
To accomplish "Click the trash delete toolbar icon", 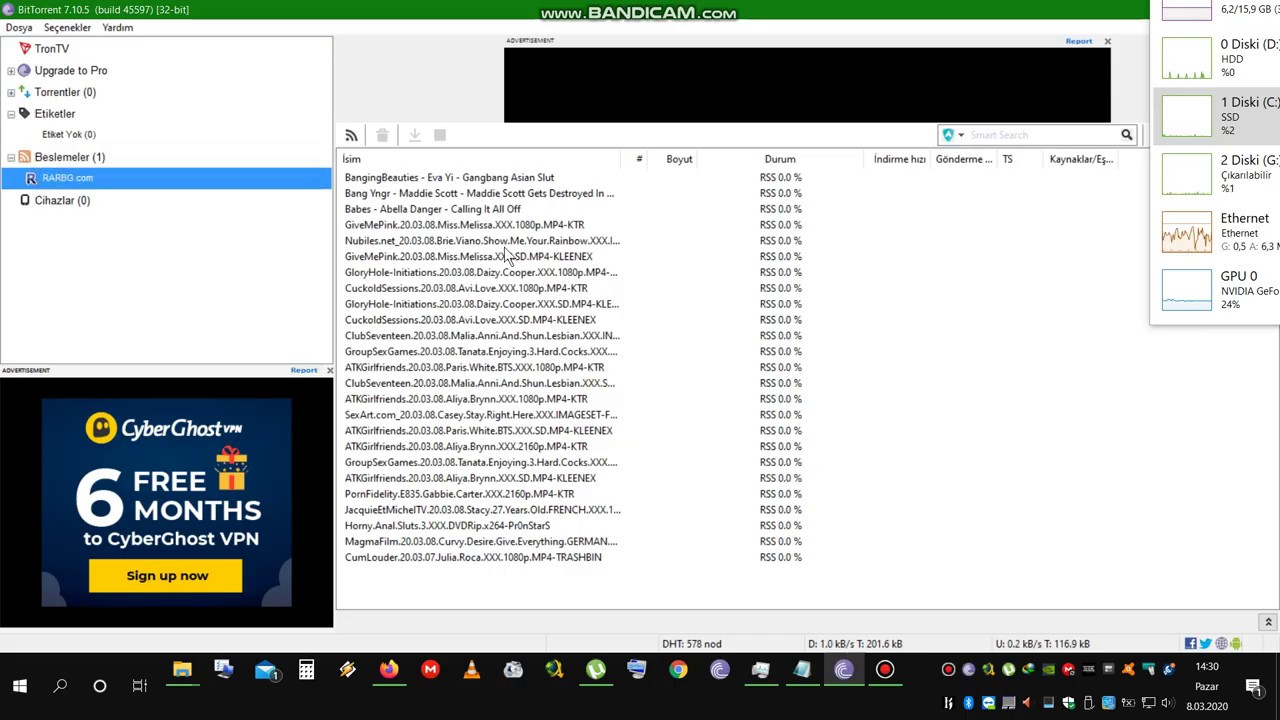I will coord(382,135).
